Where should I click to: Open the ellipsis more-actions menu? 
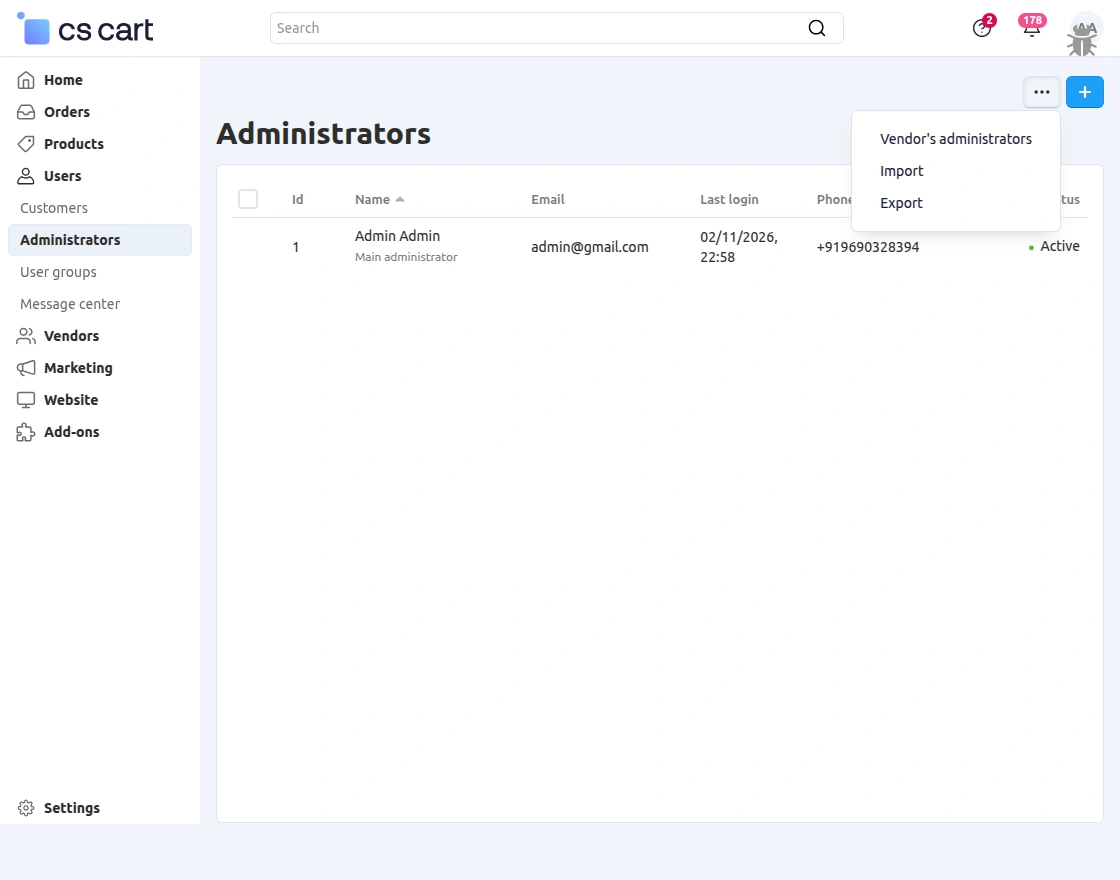1041,92
